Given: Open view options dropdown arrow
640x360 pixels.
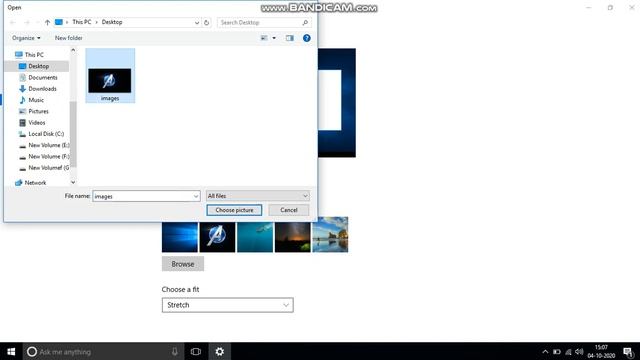Looking at the screenshot, I should 274,38.
